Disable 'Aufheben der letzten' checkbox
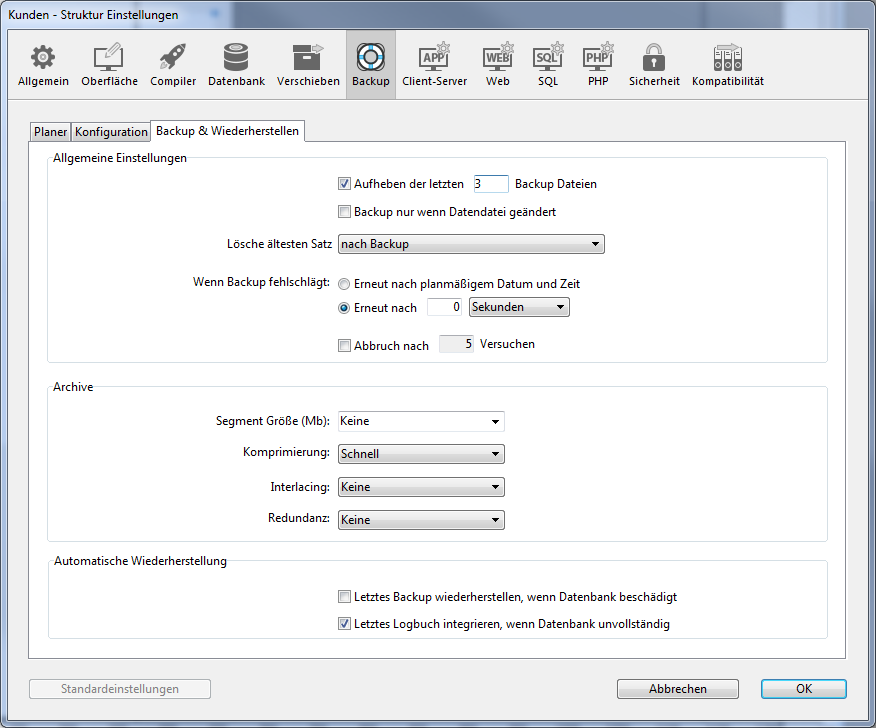Image resolution: width=876 pixels, height=728 pixels. (345, 184)
